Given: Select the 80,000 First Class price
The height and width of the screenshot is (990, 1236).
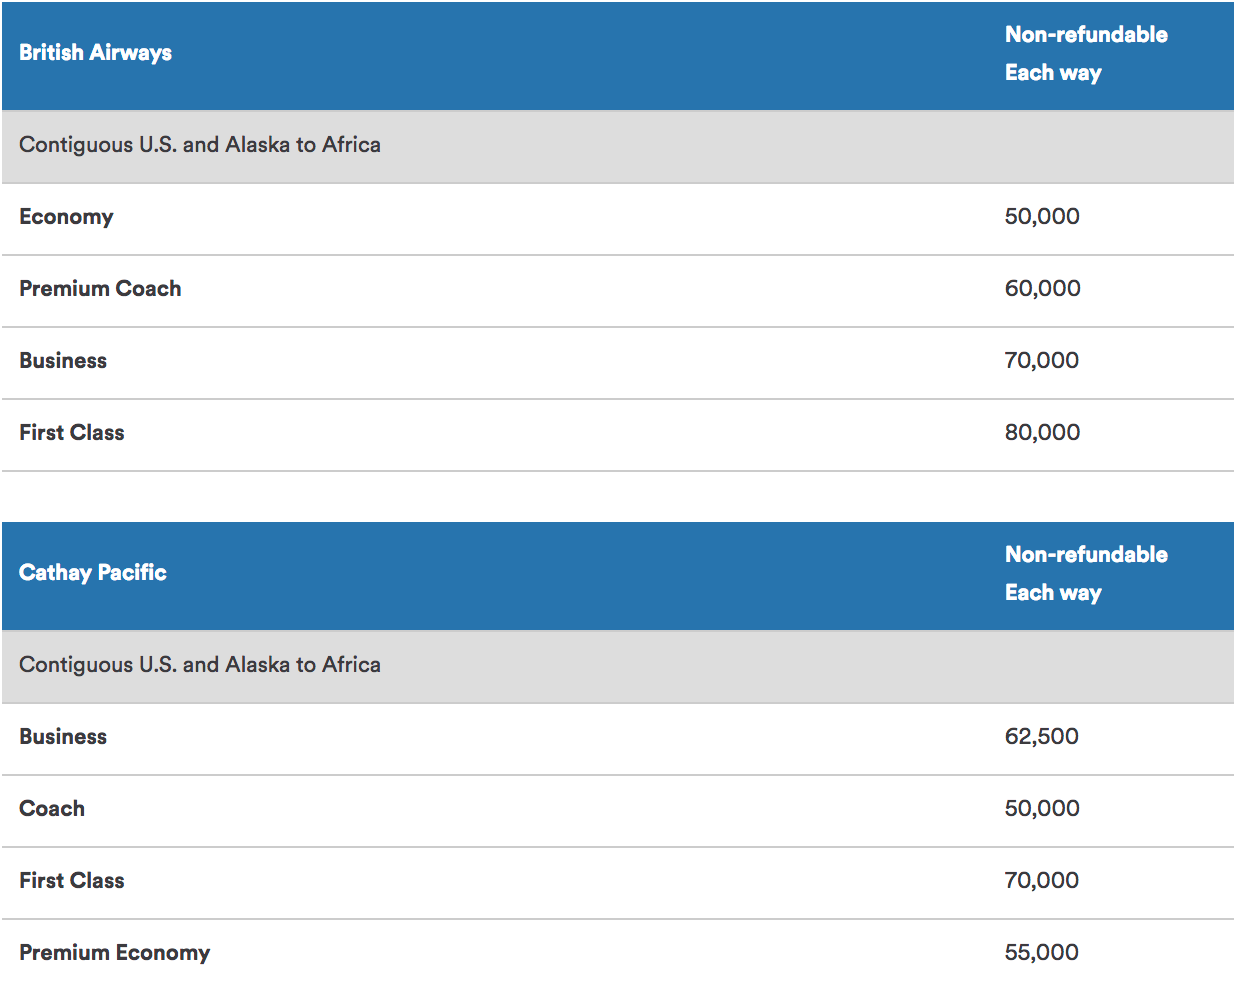Looking at the screenshot, I should (x=1042, y=433).
